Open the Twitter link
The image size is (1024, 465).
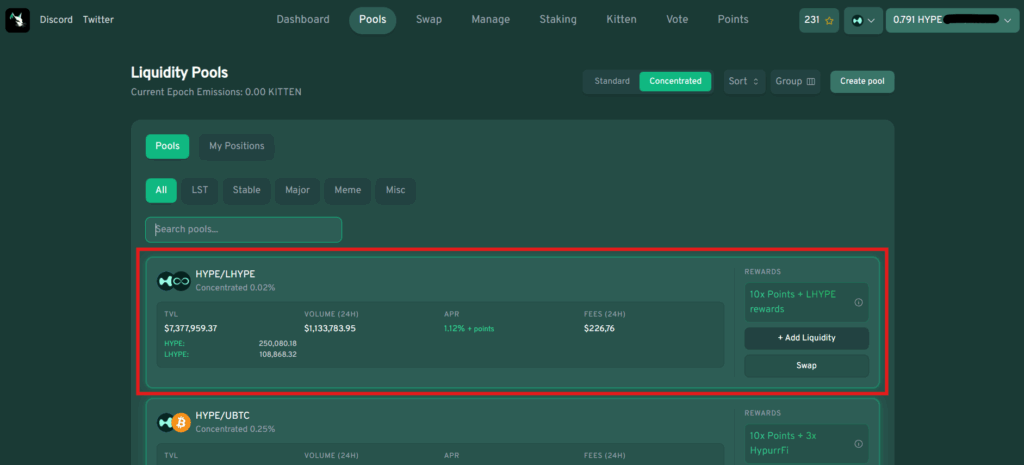[98, 20]
